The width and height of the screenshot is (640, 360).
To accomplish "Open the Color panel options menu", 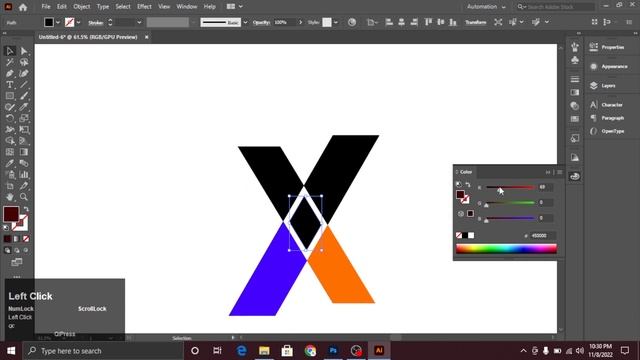I will click(x=560, y=172).
